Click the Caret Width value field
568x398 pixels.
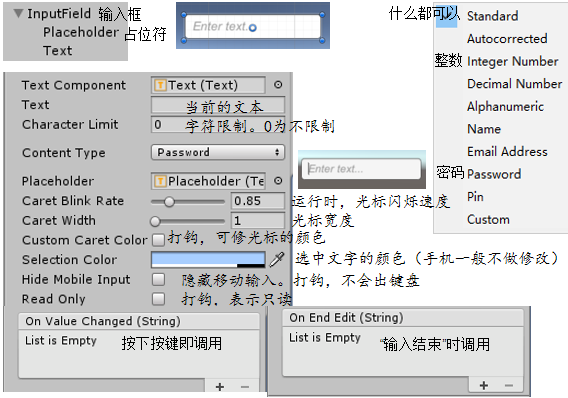[x=258, y=221]
